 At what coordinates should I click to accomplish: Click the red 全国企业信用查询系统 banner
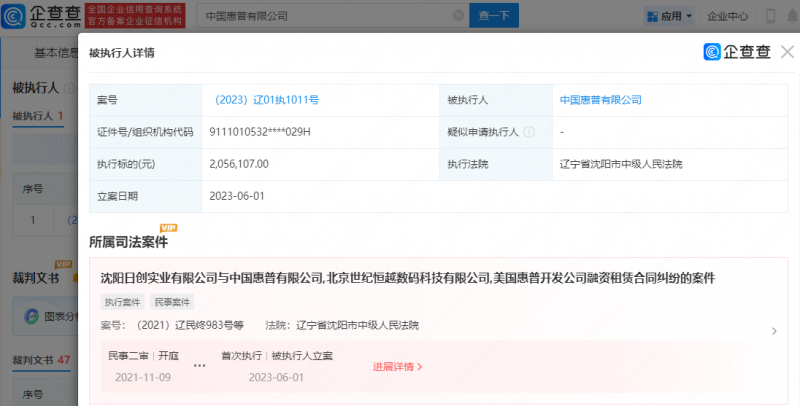coord(135,16)
